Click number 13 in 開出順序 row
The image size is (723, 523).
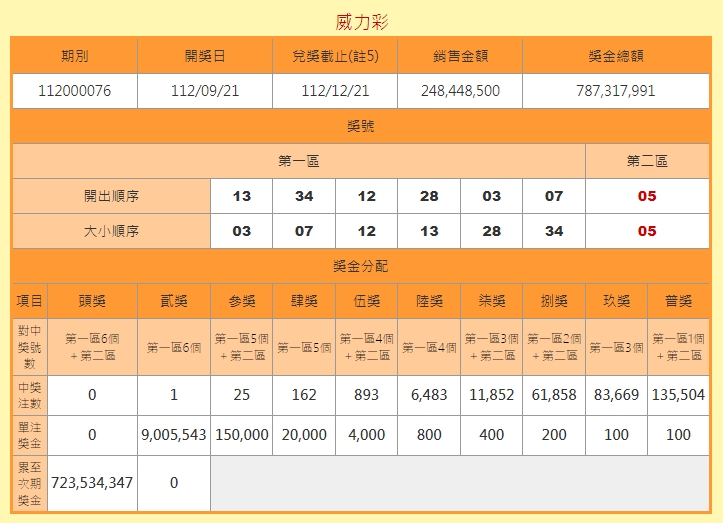click(242, 196)
